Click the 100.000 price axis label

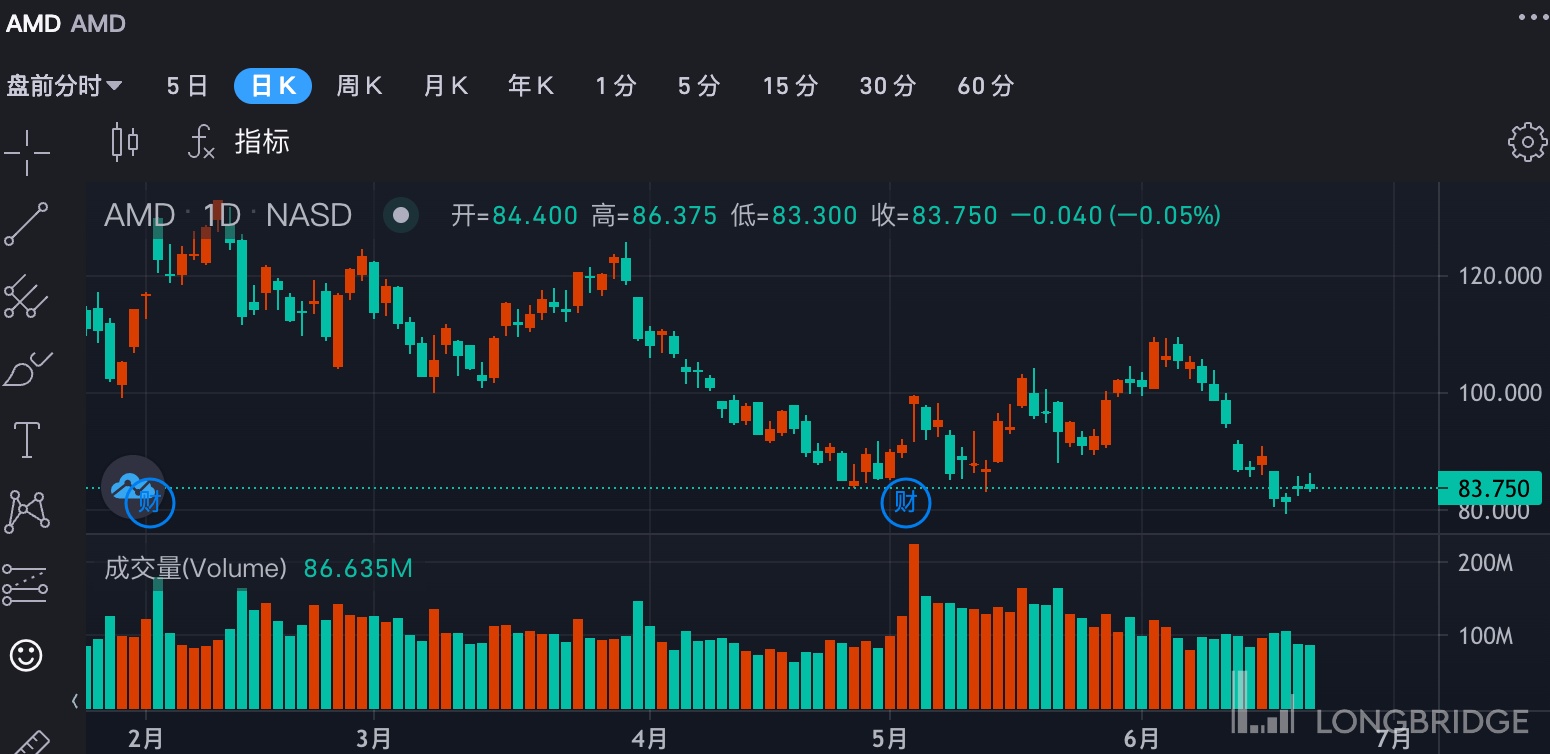point(1500,393)
